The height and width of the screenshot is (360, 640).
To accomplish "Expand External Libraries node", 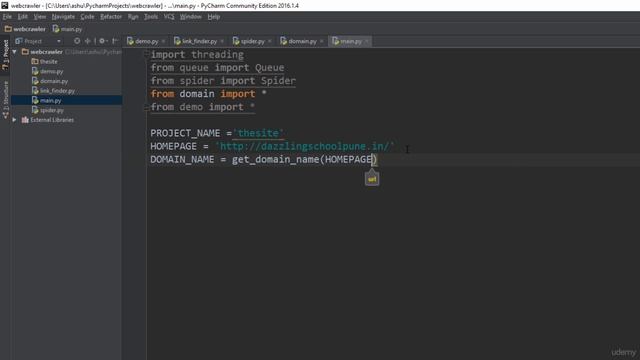I will point(15,120).
